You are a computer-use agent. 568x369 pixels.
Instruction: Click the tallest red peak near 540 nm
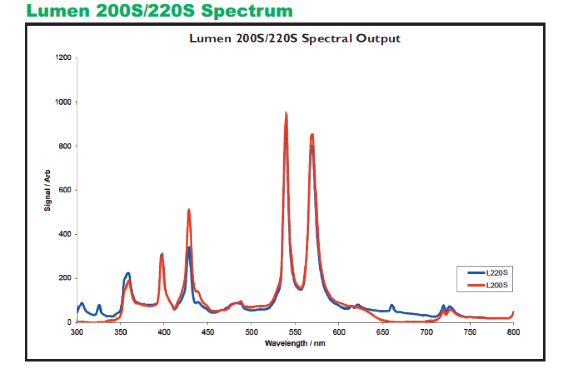(x=286, y=114)
